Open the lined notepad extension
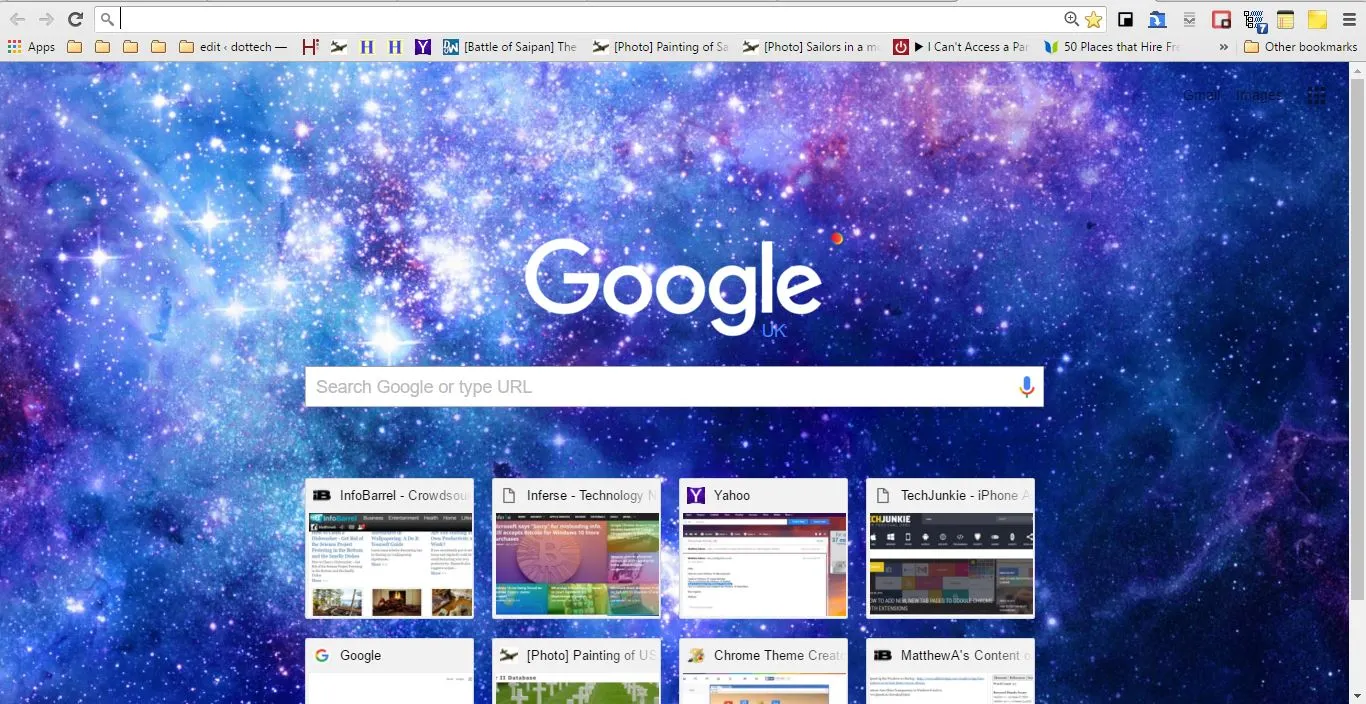The height and width of the screenshot is (704, 1366). 1285,19
